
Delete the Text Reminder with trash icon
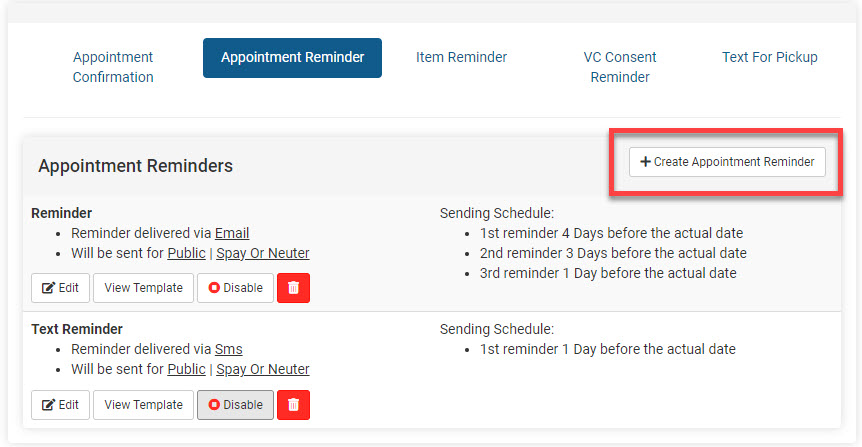click(293, 405)
